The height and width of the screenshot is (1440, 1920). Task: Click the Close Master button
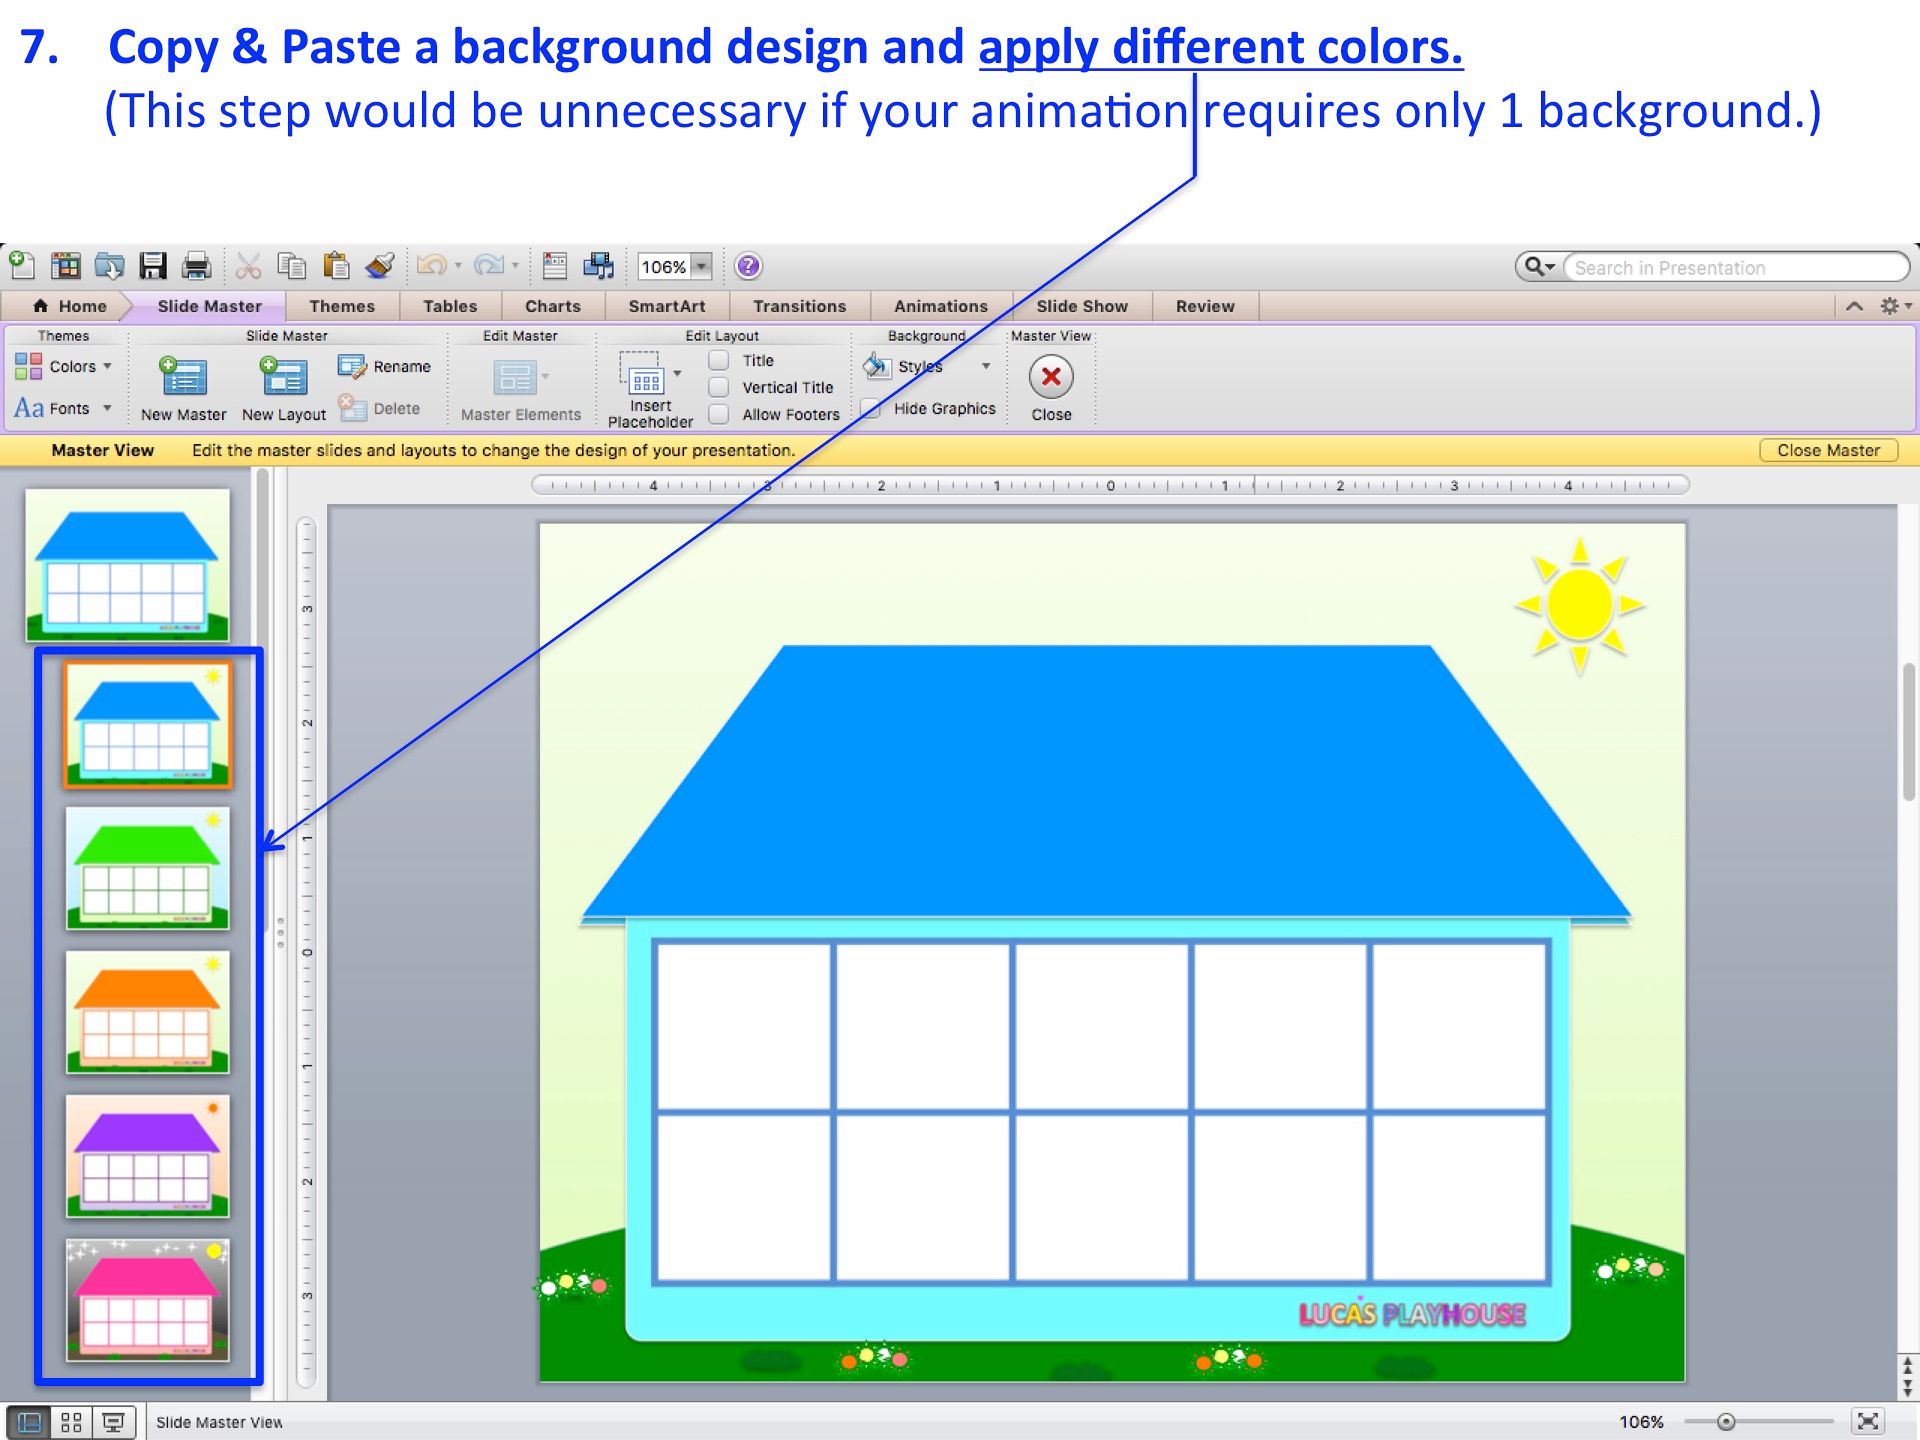click(x=1828, y=450)
